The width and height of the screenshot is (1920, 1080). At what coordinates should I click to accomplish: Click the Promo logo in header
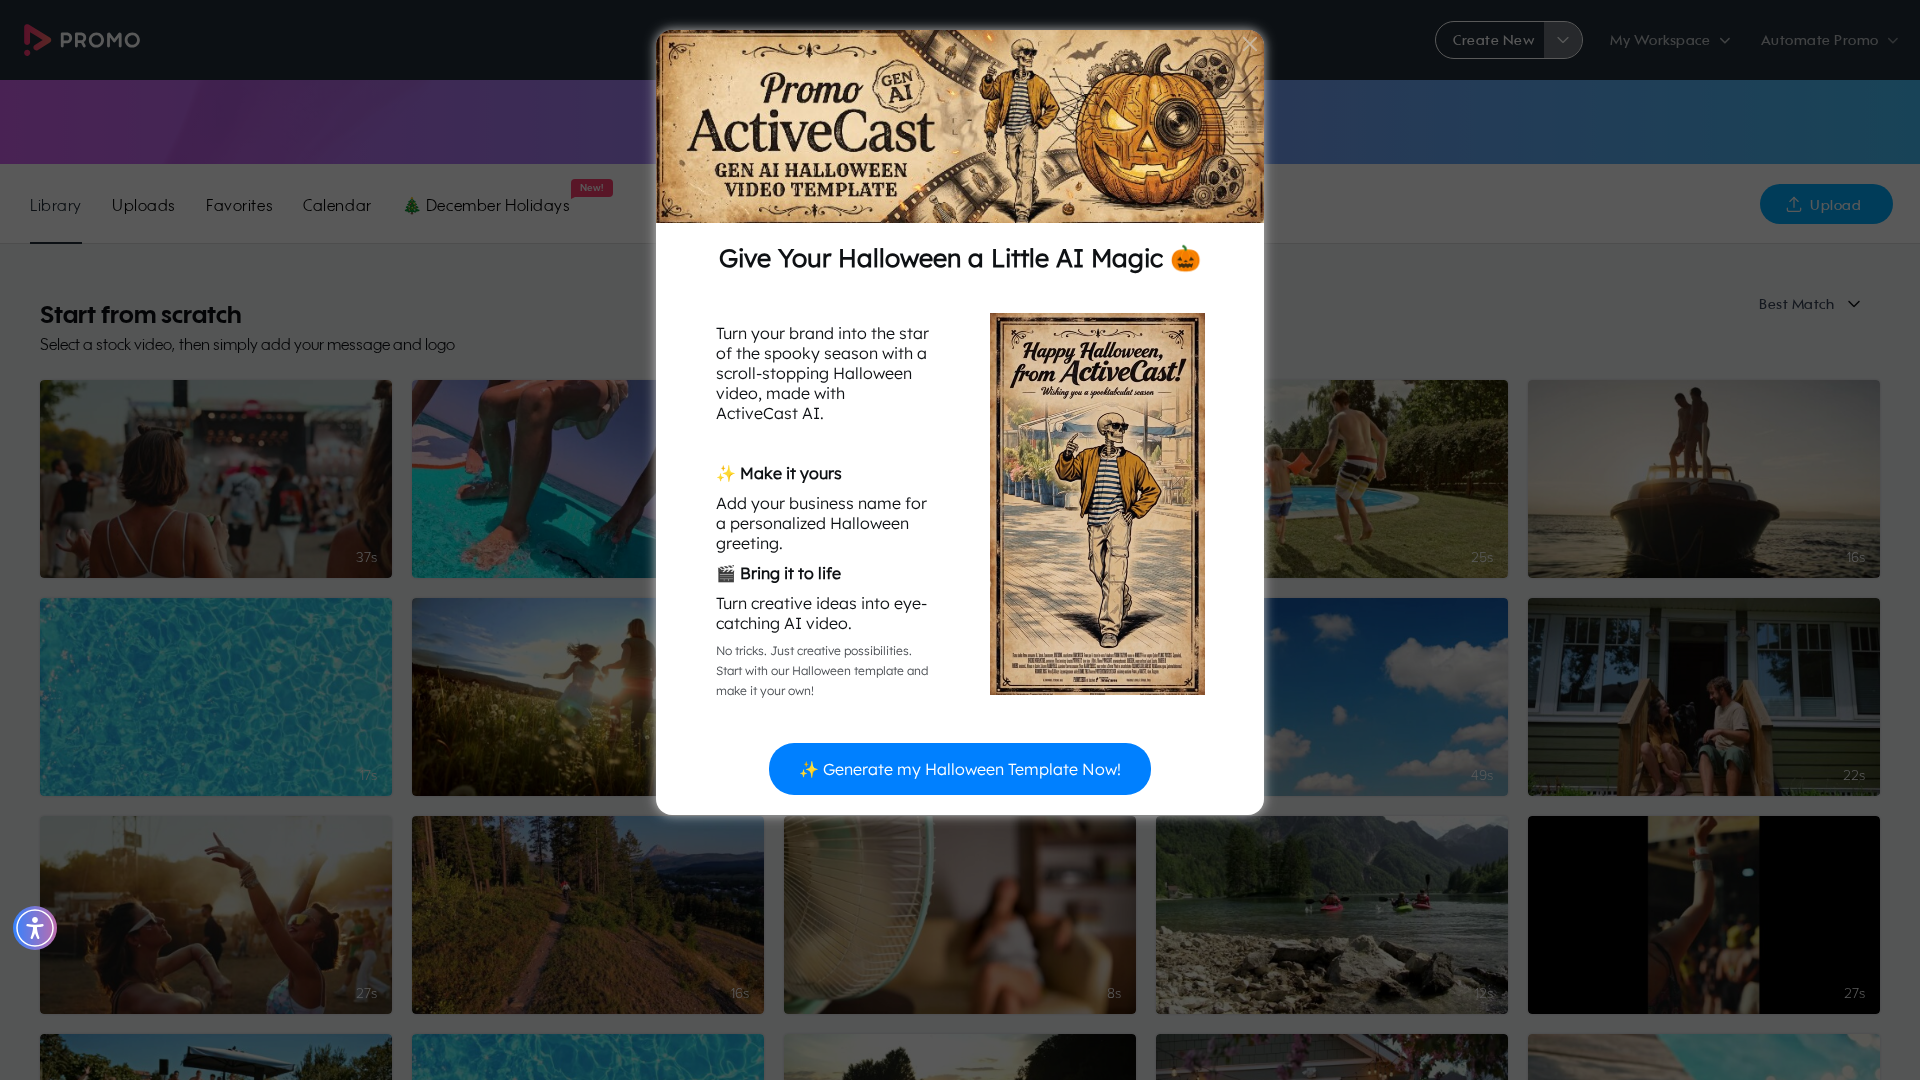tap(82, 40)
